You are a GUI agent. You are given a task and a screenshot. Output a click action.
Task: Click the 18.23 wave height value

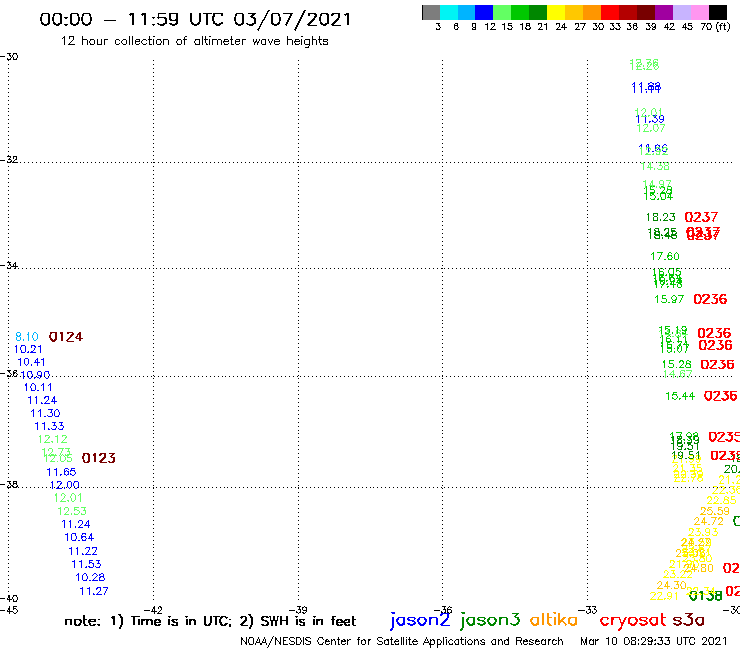click(x=661, y=217)
